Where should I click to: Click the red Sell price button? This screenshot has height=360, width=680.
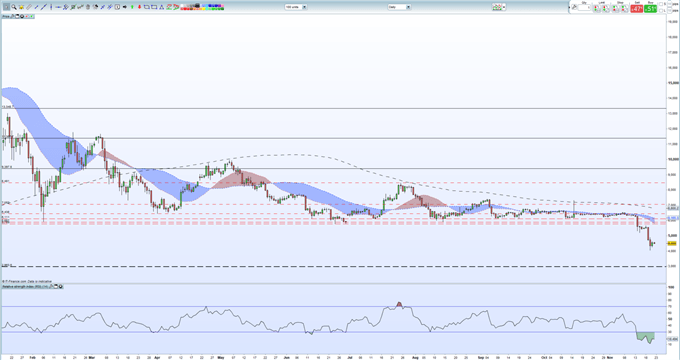coord(637,9)
